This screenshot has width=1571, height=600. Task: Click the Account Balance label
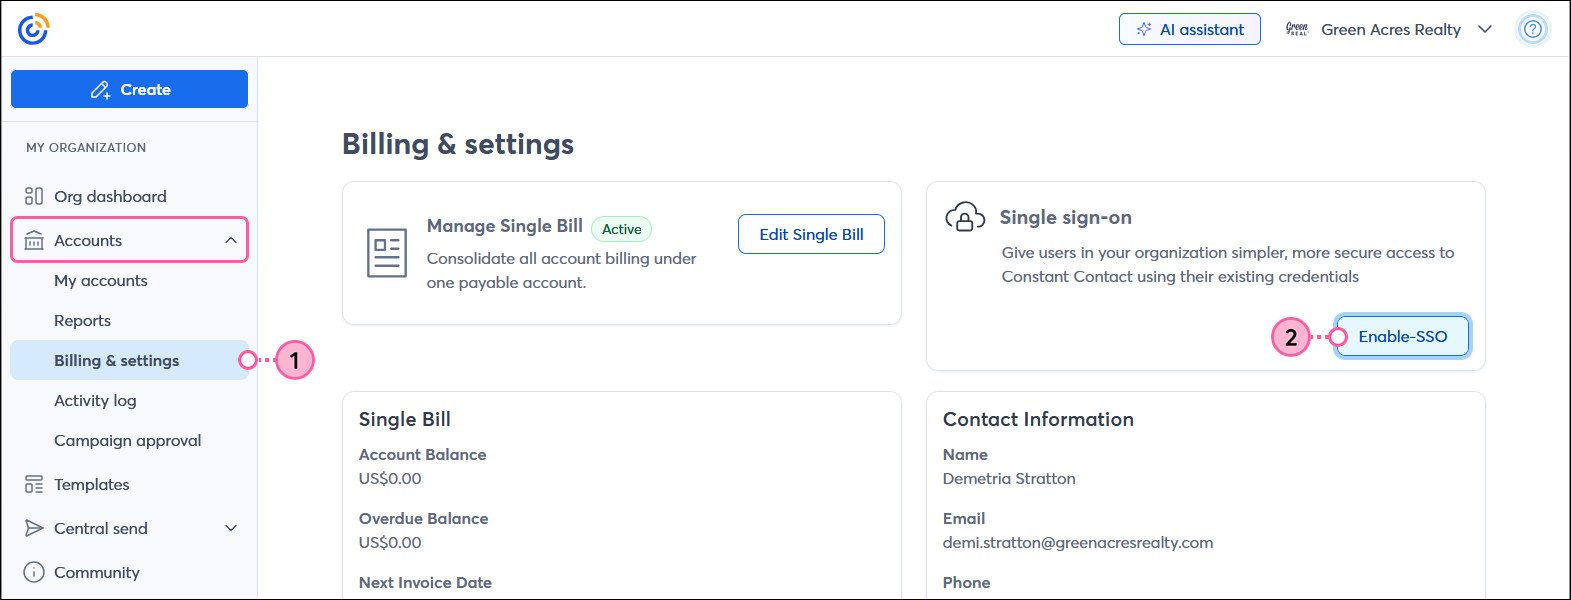[422, 454]
